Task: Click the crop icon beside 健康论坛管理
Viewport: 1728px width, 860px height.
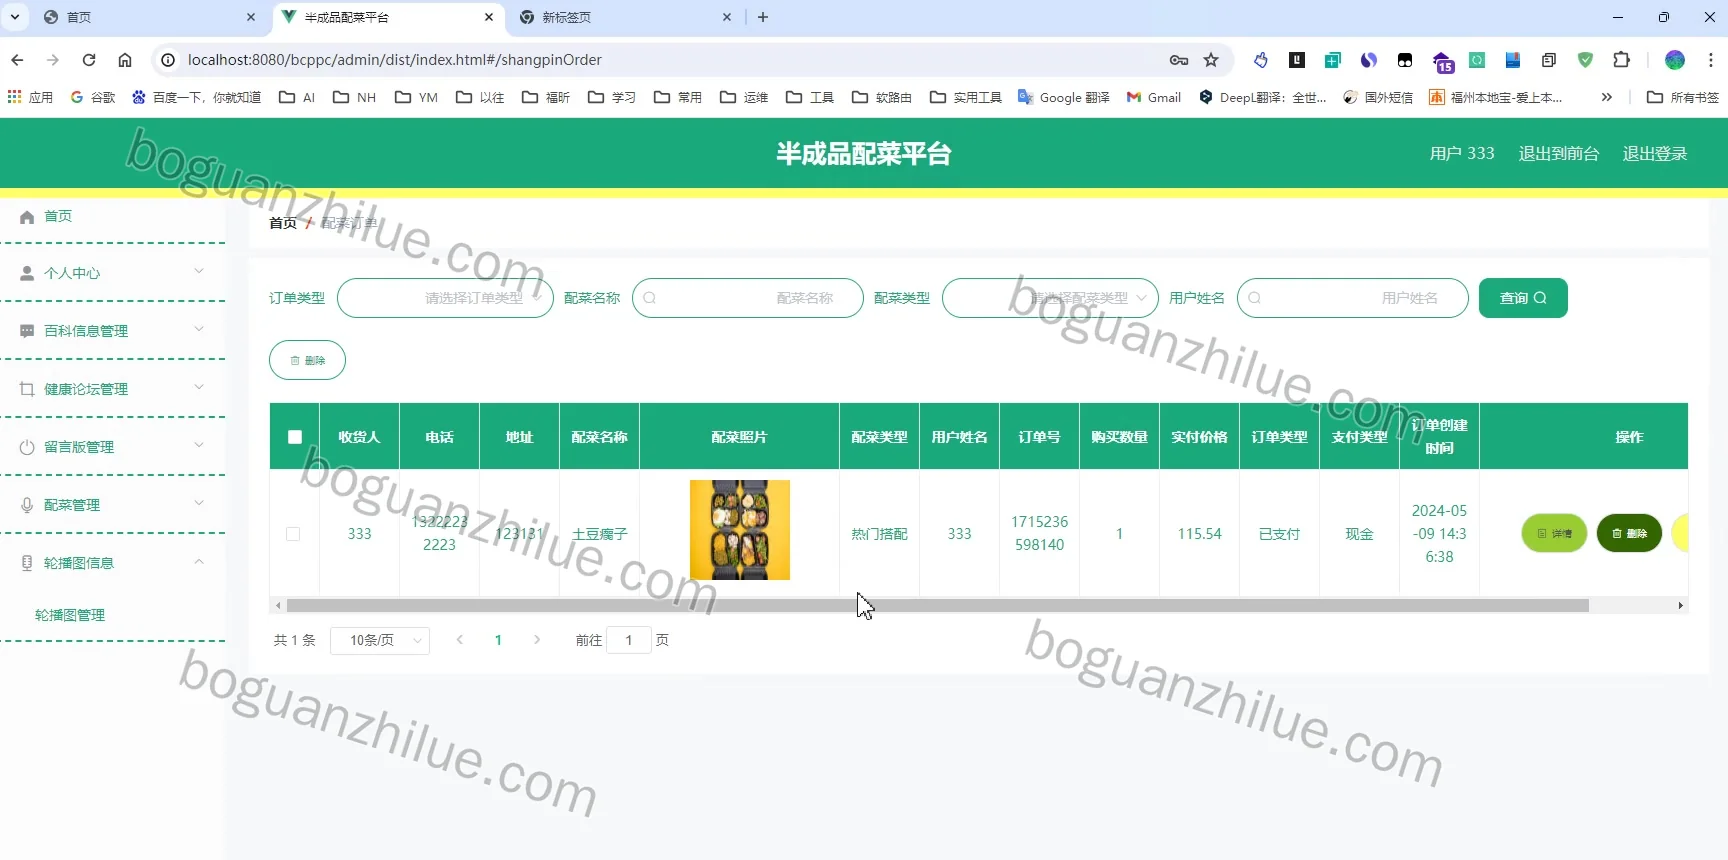Action: pyautogui.click(x=27, y=389)
